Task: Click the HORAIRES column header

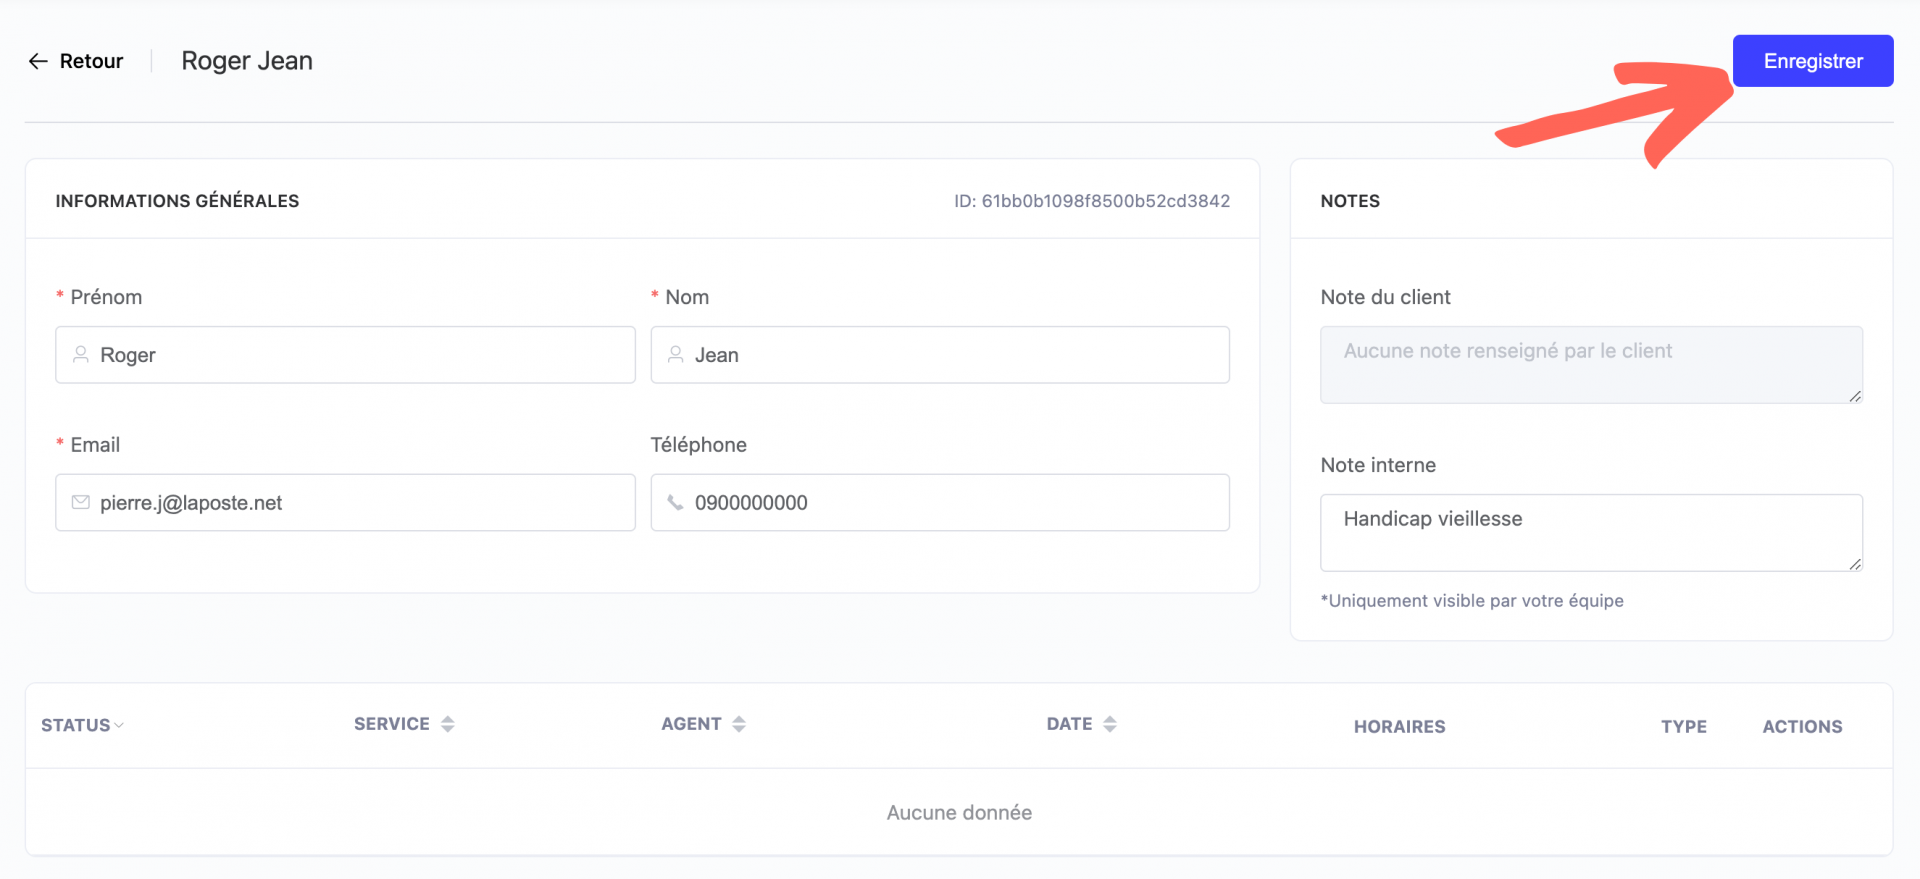Action: pyautogui.click(x=1399, y=727)
